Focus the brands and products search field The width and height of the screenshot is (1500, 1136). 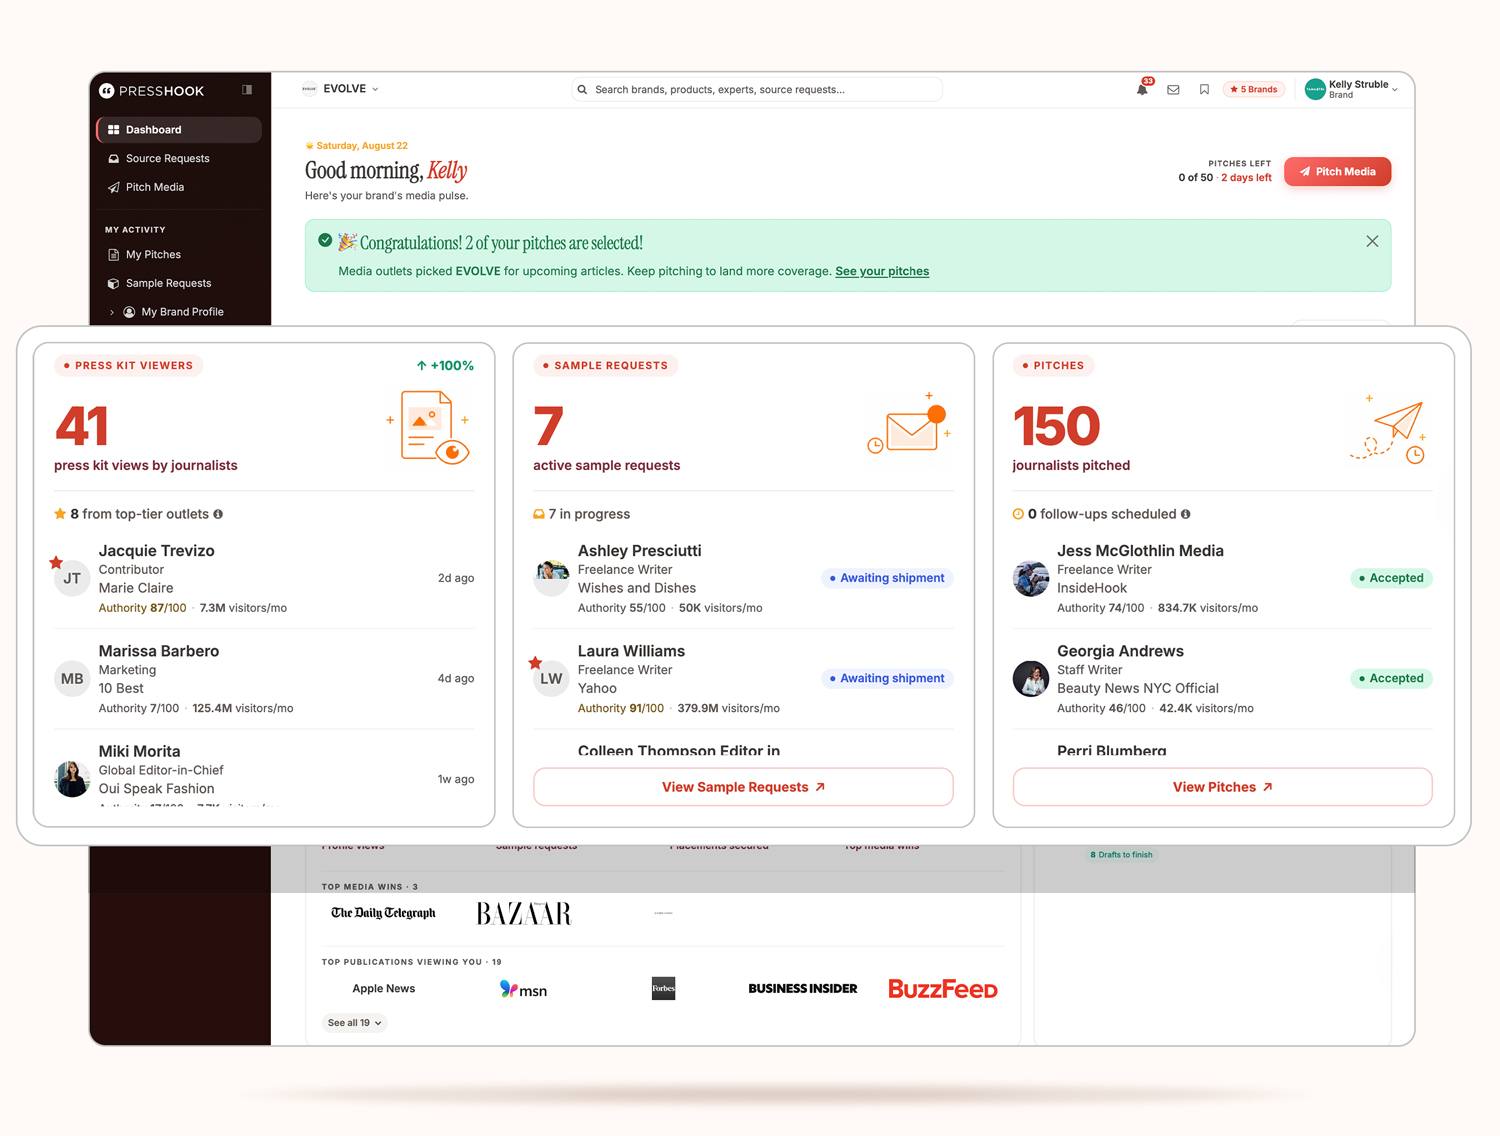pyautogui.click(x=757, y=90)
